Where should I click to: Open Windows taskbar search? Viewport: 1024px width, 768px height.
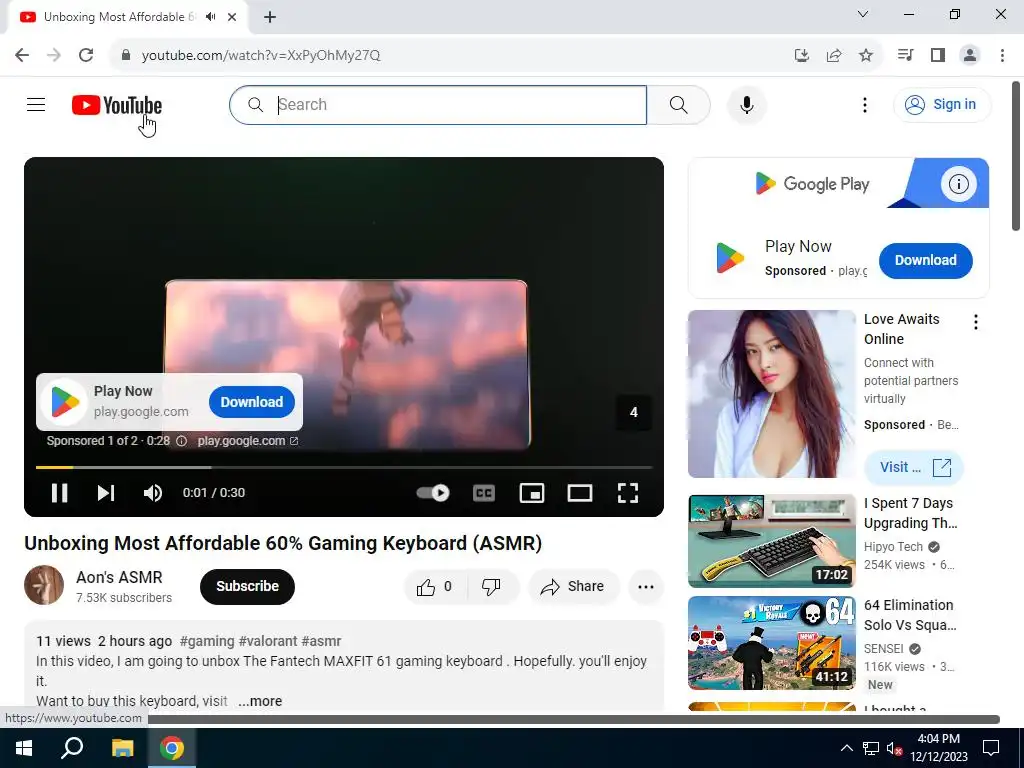72,748
